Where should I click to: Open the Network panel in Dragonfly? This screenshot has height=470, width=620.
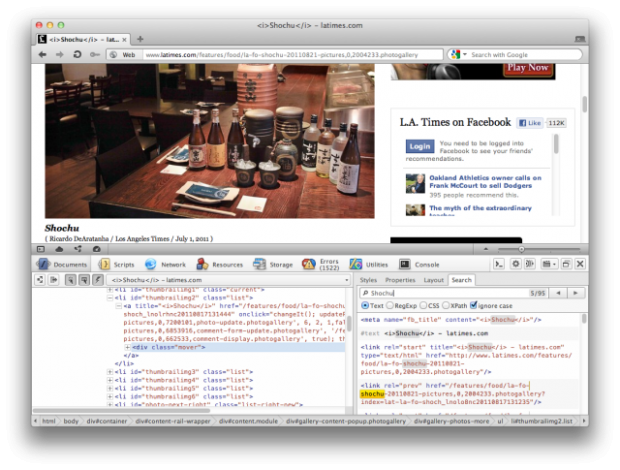165,264
